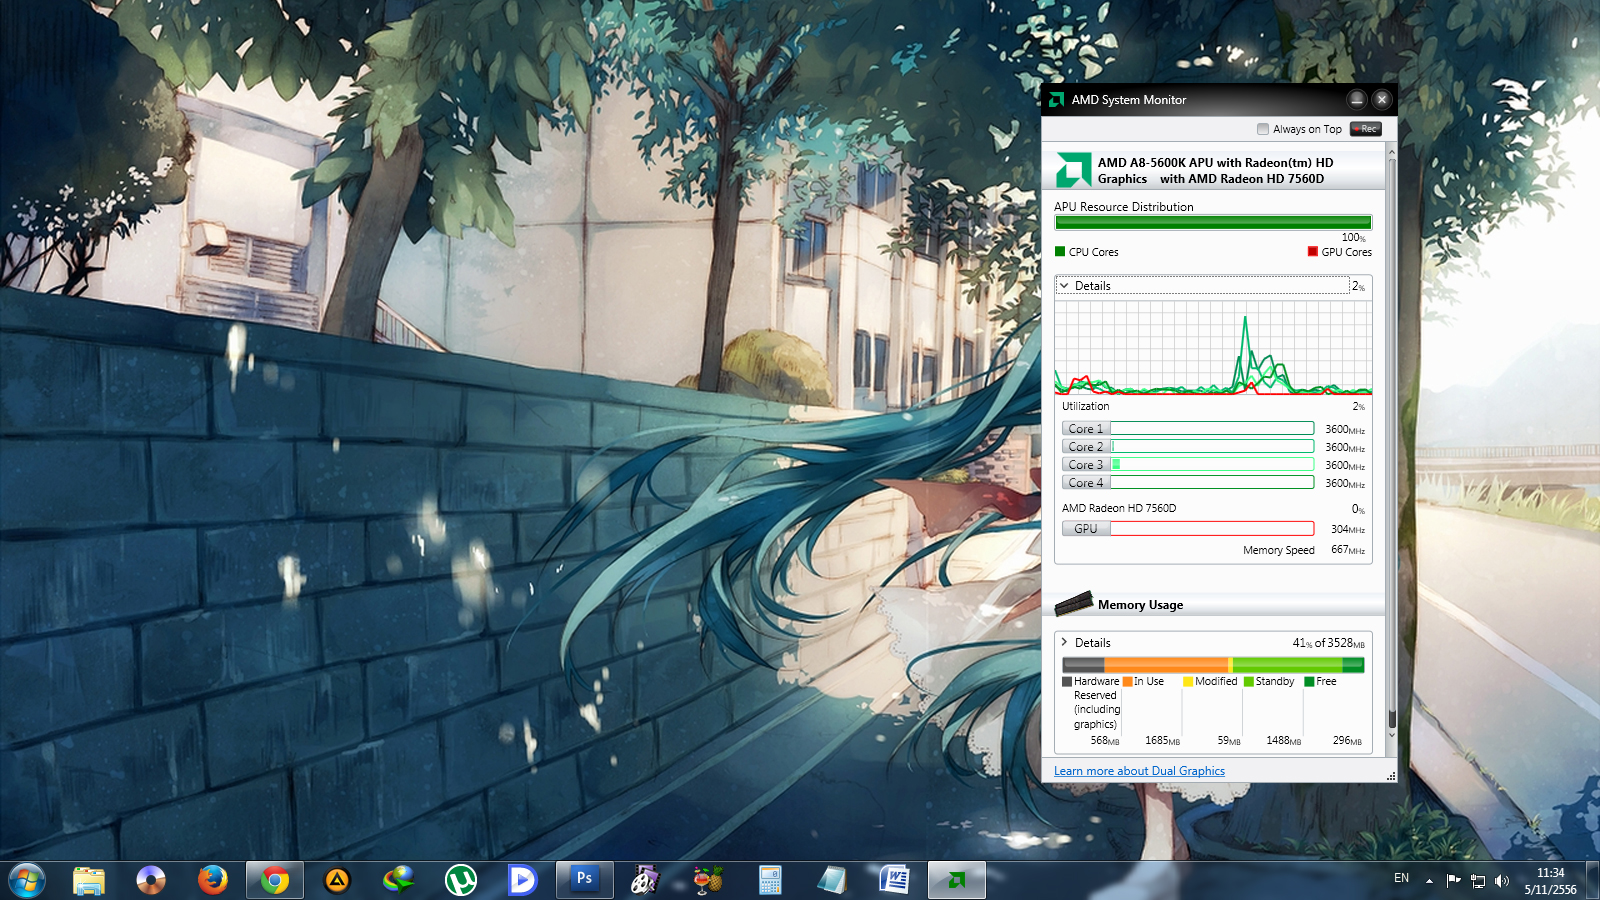
Task: Collapse the APU Details section
Action: (1064, 286)
